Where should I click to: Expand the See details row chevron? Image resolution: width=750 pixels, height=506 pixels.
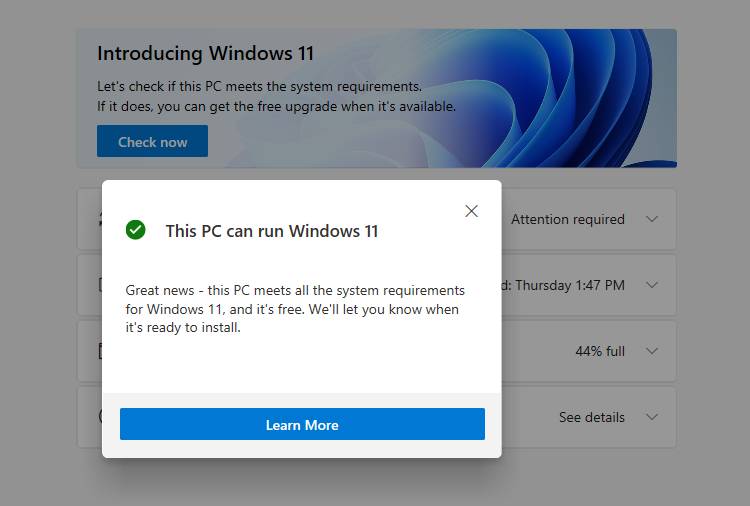pos(651,417)
